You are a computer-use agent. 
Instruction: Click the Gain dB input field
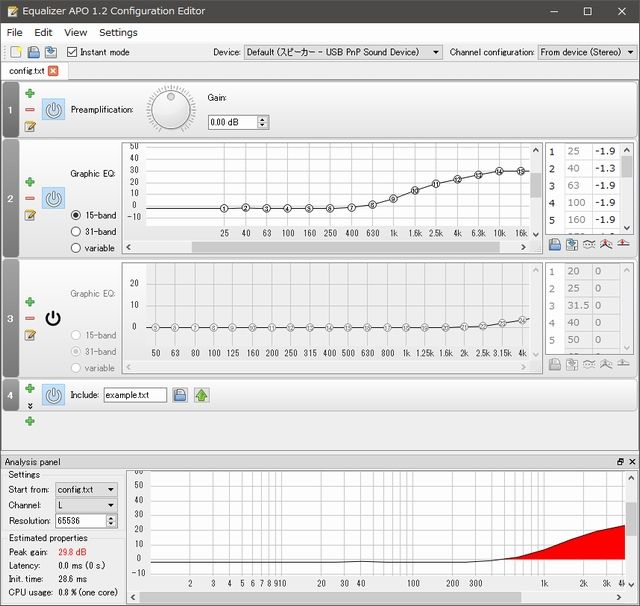pos(232,122)
